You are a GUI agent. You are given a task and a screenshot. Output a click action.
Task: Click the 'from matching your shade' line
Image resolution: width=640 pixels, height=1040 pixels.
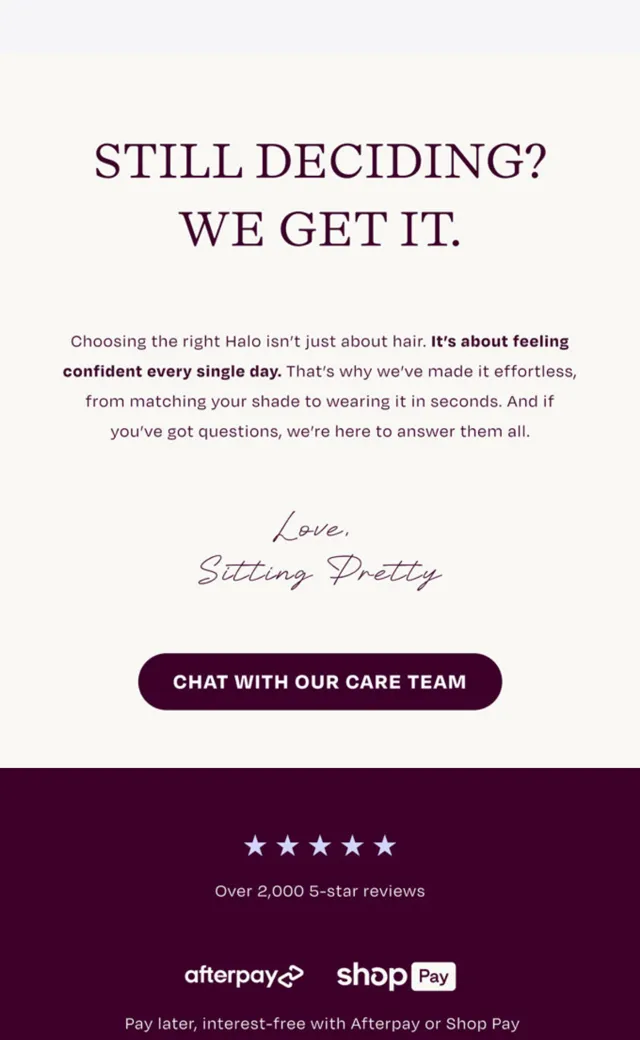[320, 401]
